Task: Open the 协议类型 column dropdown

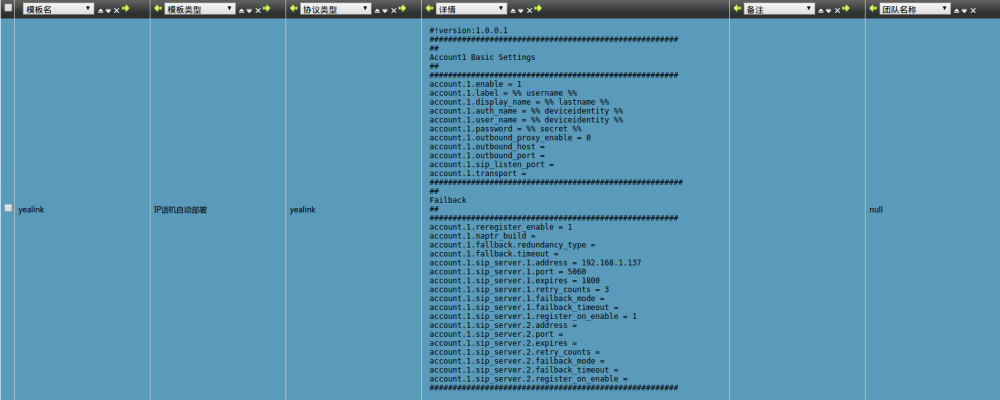Action: click(335, 9)
